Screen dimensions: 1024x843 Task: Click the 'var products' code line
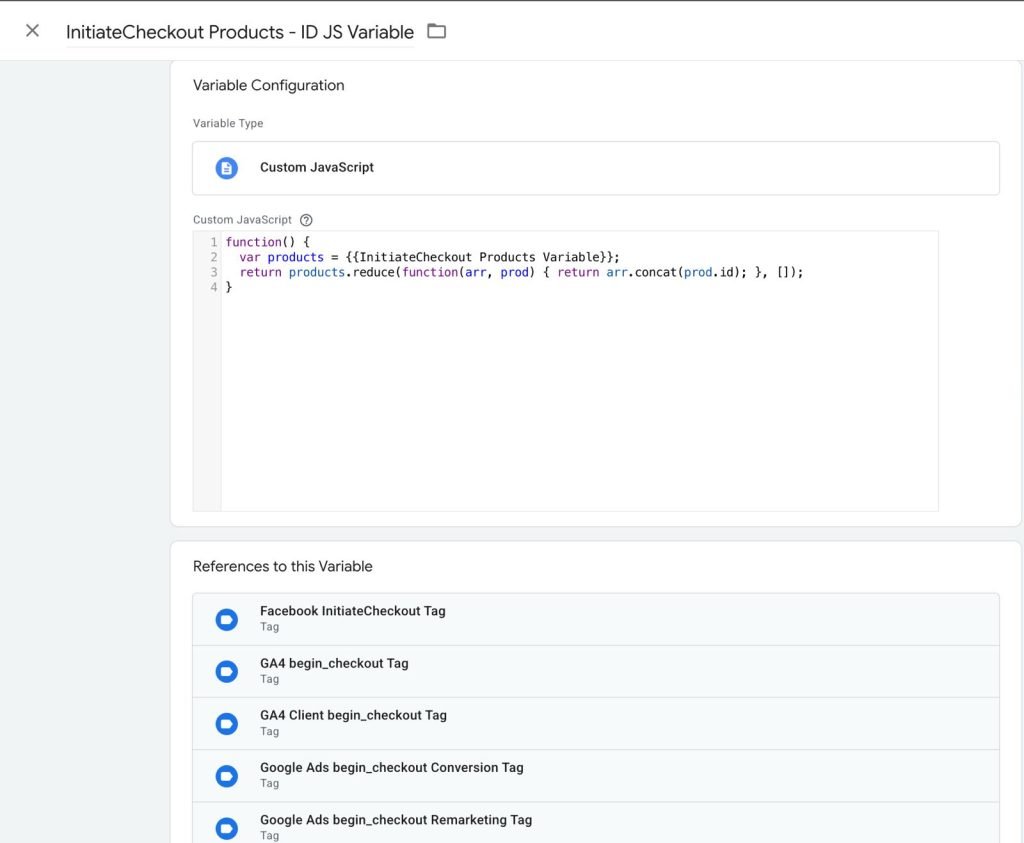click(429, 257)
